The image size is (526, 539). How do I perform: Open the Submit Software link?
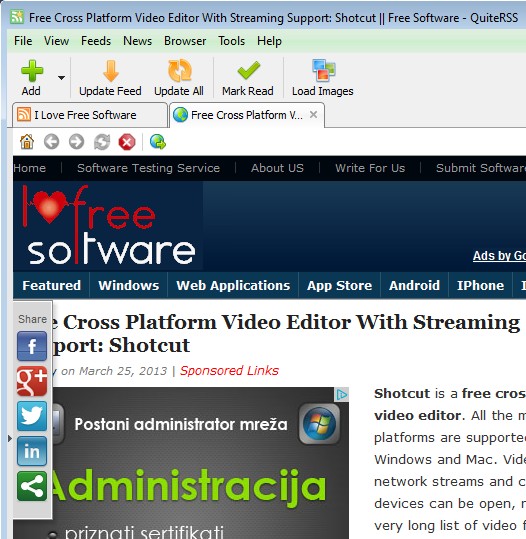tap(481, 168)
